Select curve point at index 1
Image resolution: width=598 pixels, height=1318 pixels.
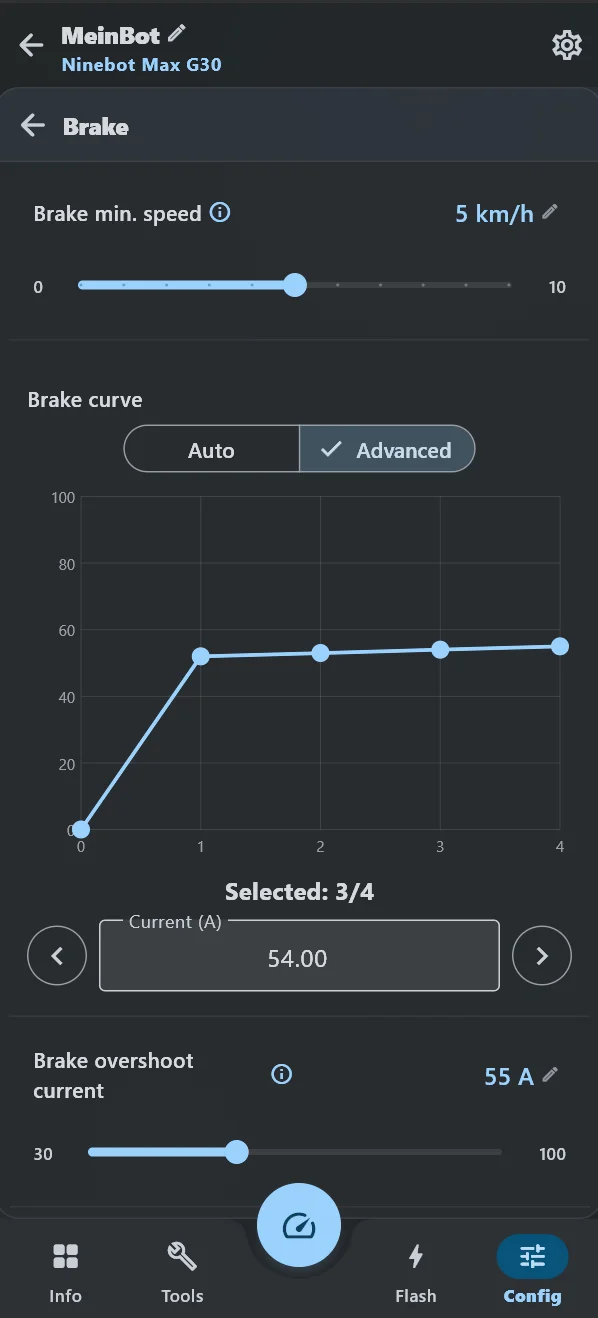(x=201, y=656)
